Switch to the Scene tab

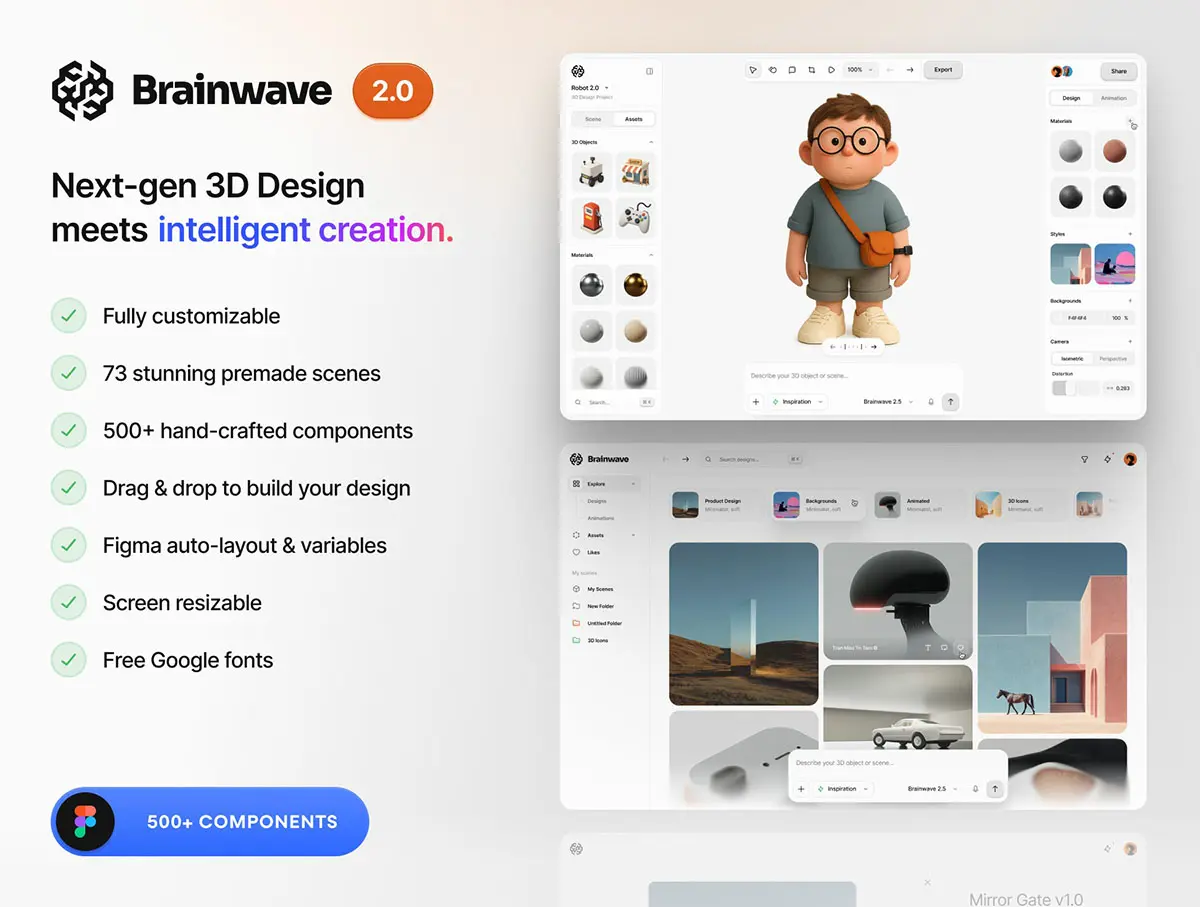593,119
